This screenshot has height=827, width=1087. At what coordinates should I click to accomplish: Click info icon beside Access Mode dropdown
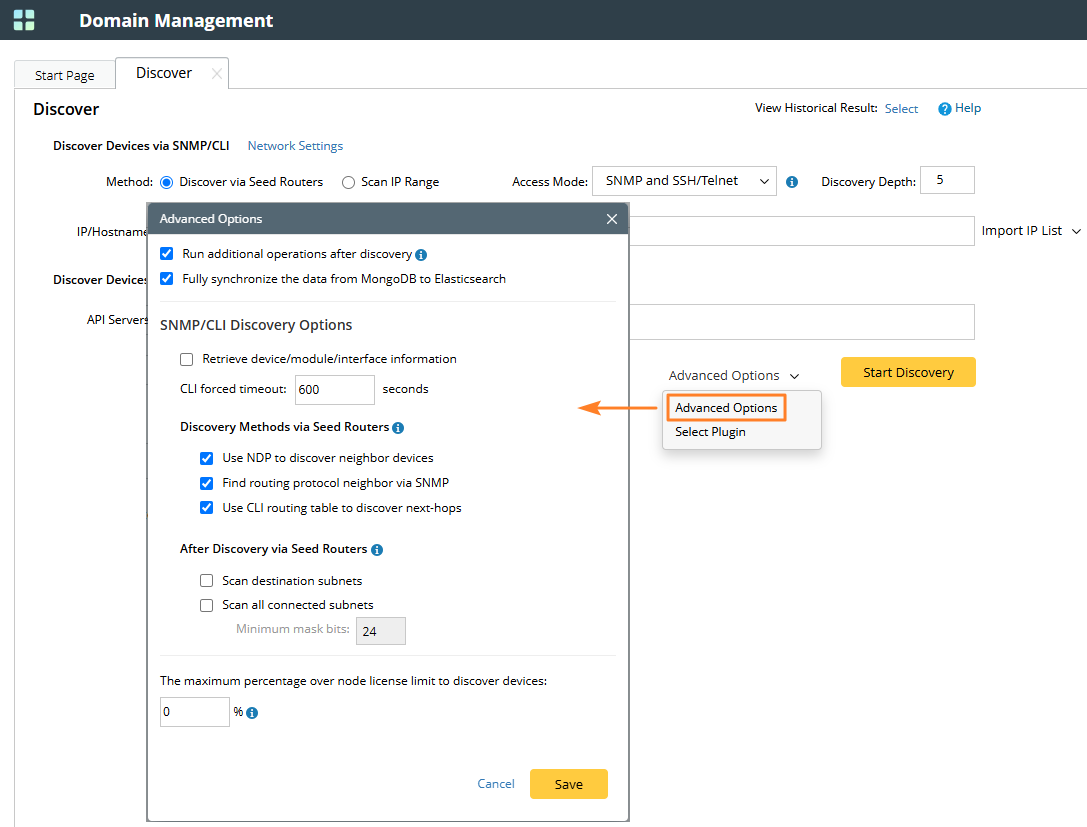pyautogui.click(x=792, y=182)
